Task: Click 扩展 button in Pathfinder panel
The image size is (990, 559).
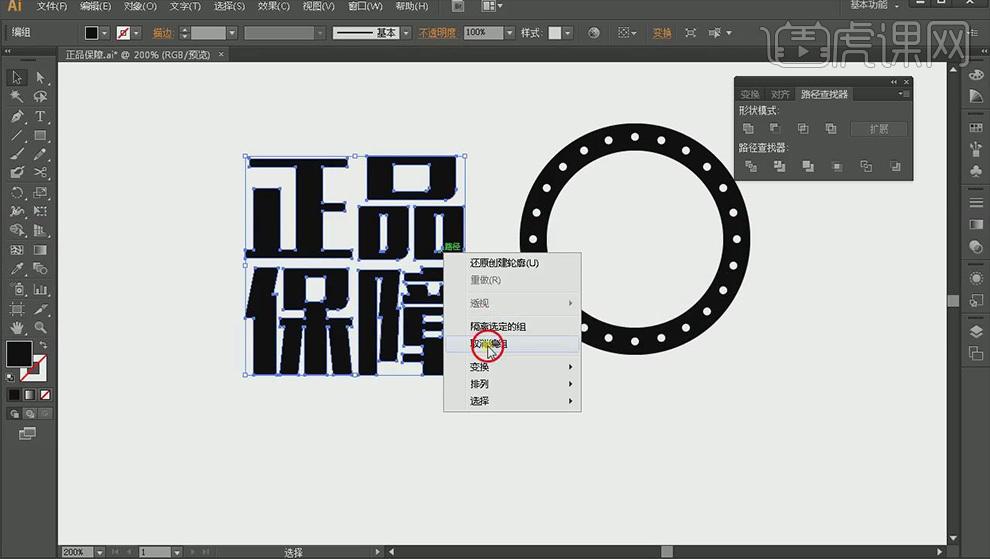Action: pos(879,129)
